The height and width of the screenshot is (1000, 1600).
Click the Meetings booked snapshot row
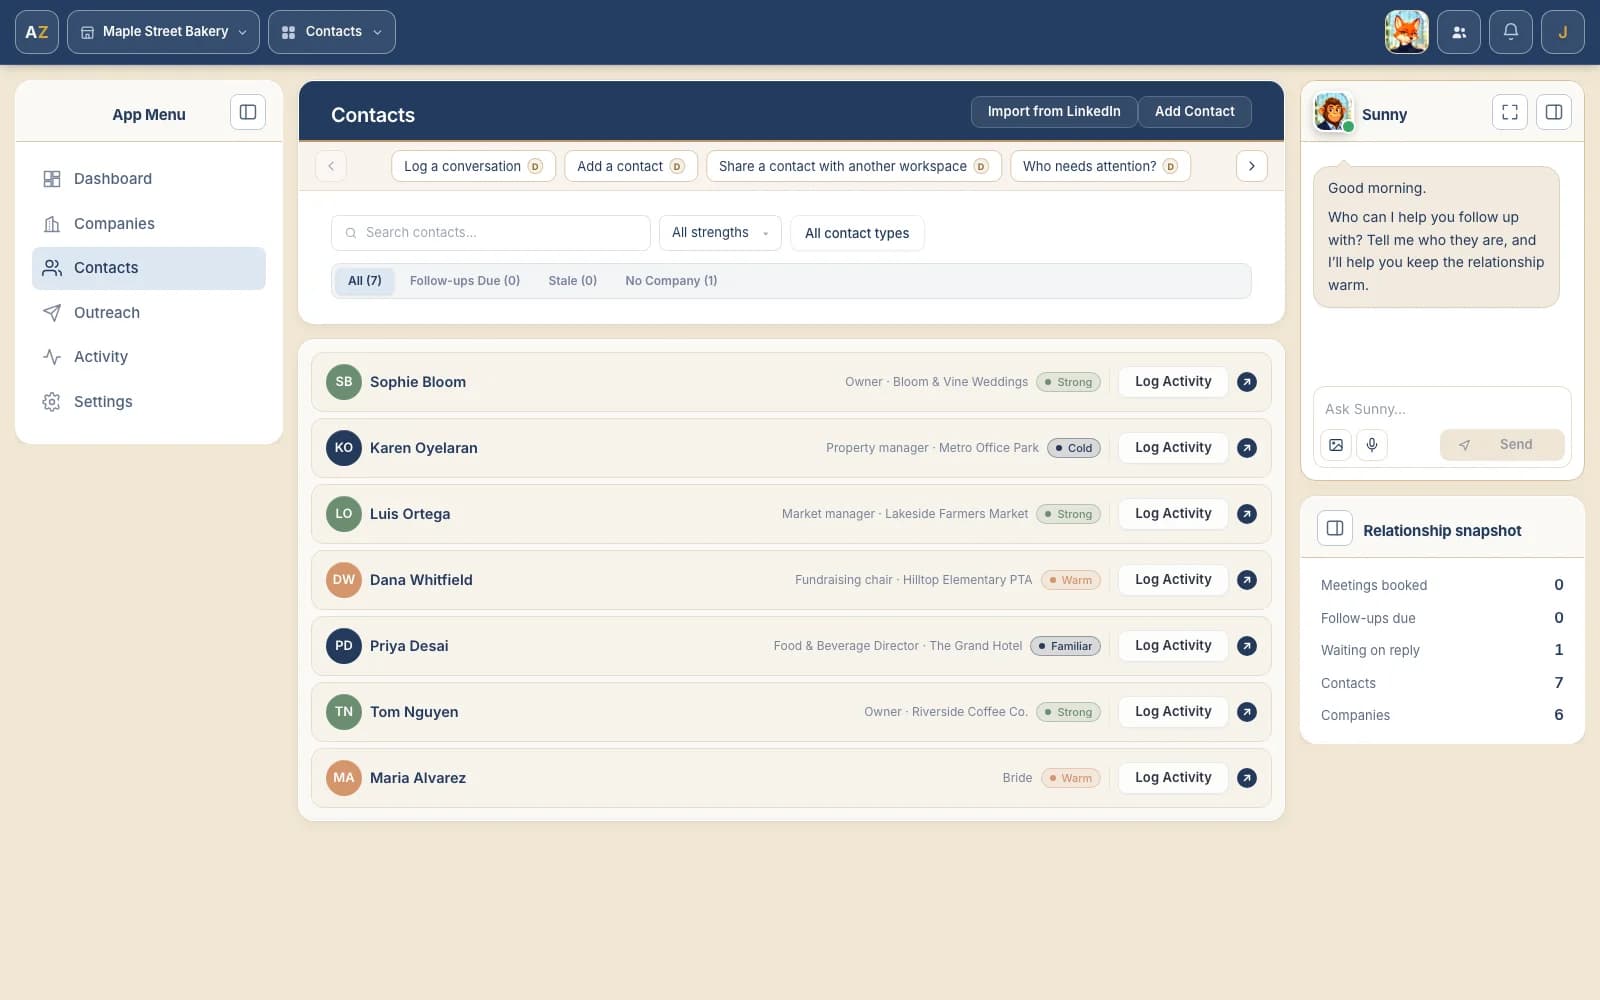1442,585
